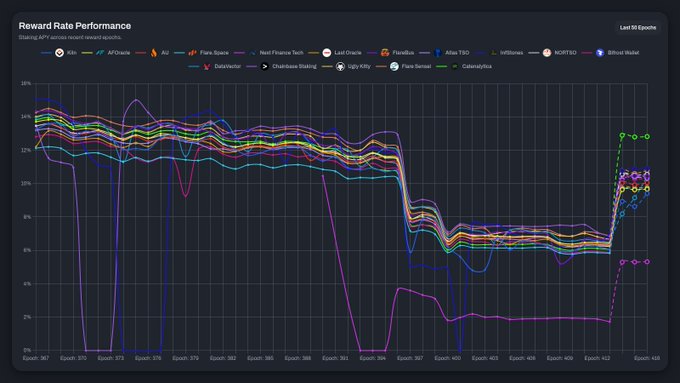Click the 0% y-axis label
Image resolution: width=680 pixels, height=383 pixels.
pyautogui.click(x=27, y=350)
